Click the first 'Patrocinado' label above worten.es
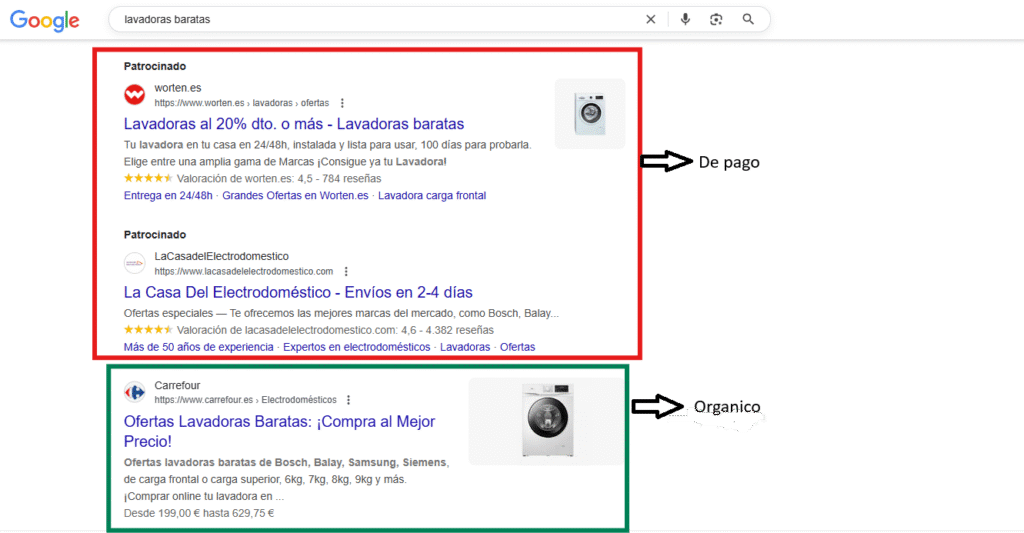Viewport: 1024px width, 533px height. 155,66
